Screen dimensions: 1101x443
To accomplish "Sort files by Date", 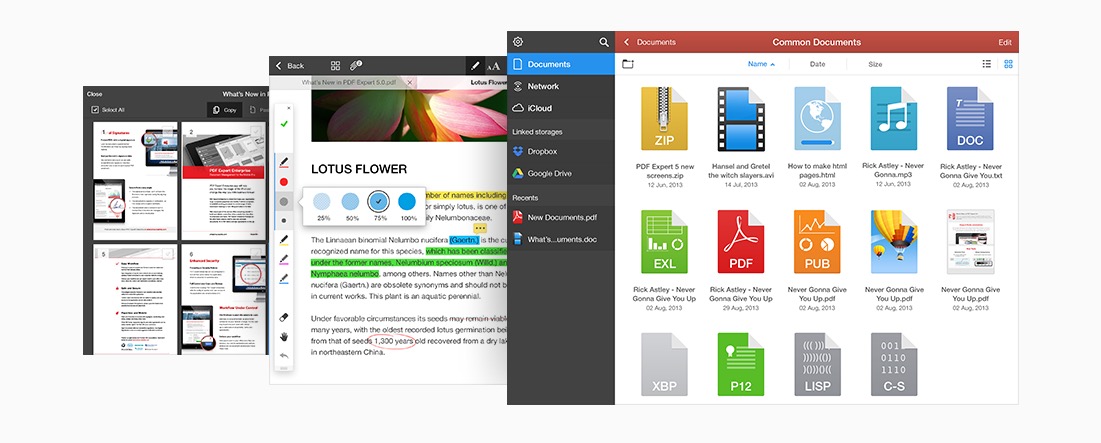I will [x=817, y=64].
